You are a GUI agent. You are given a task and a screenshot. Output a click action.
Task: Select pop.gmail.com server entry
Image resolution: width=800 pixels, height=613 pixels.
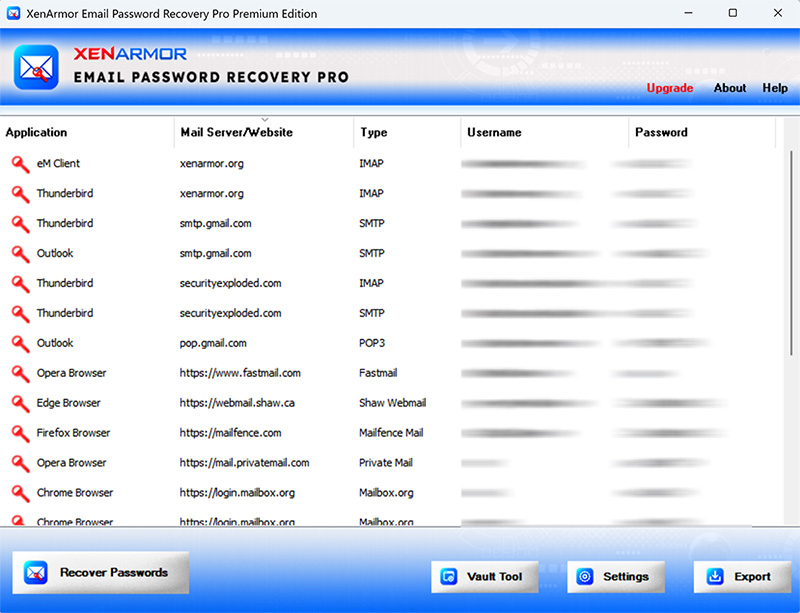click(213, 344)
